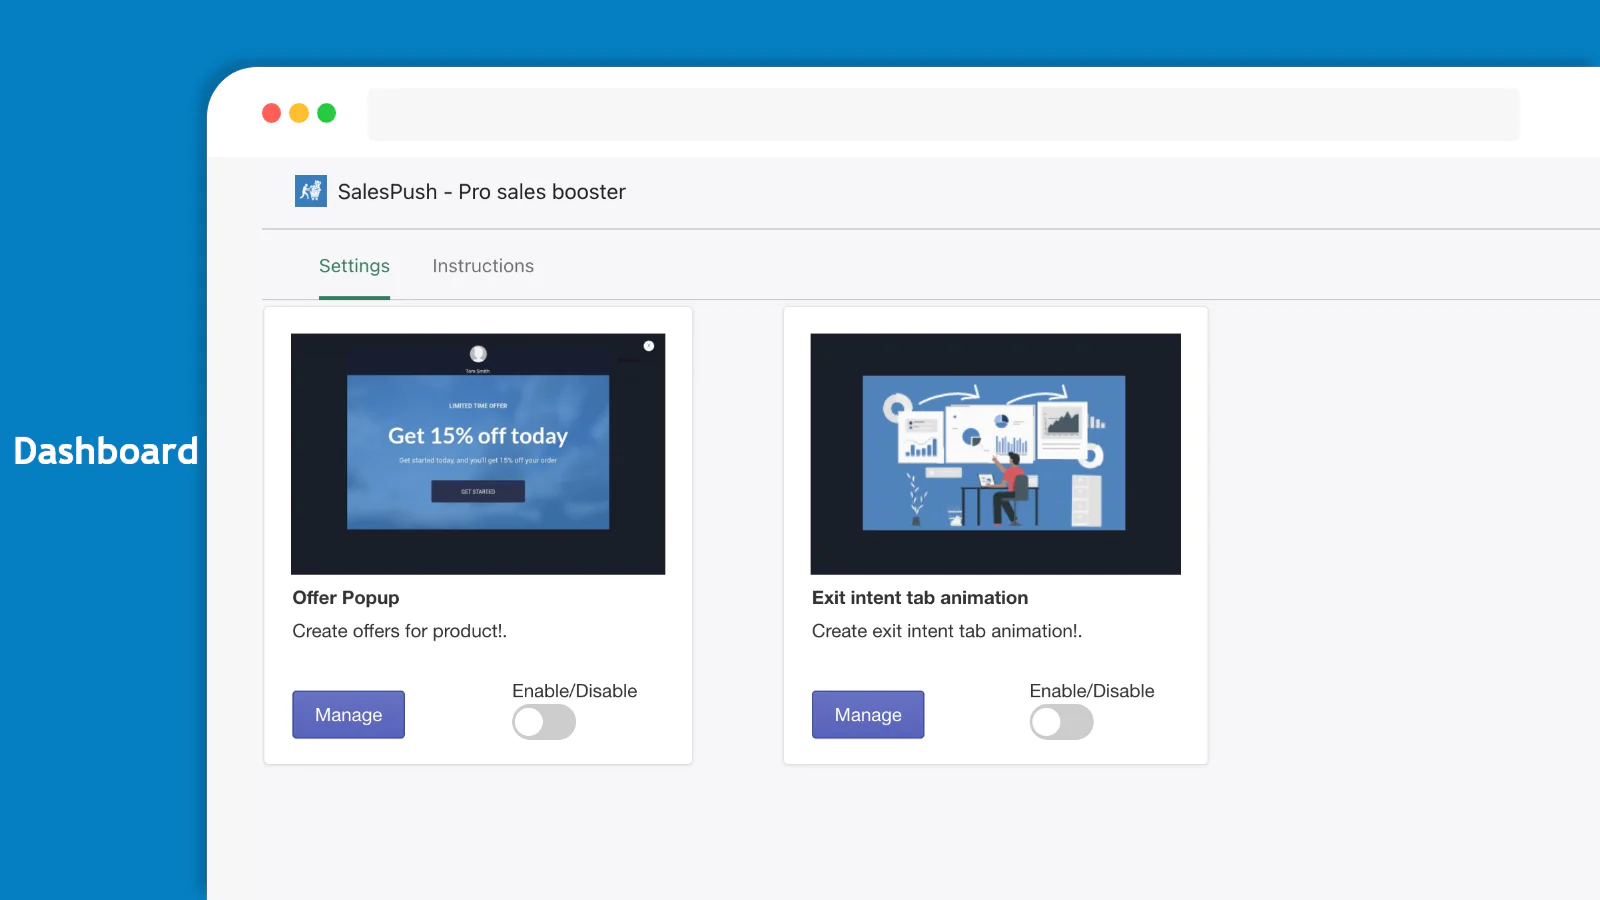The image size is (1600, 900).
Task: Close the window with the red button
Action: pyautogui.click(x=271, y=113)
